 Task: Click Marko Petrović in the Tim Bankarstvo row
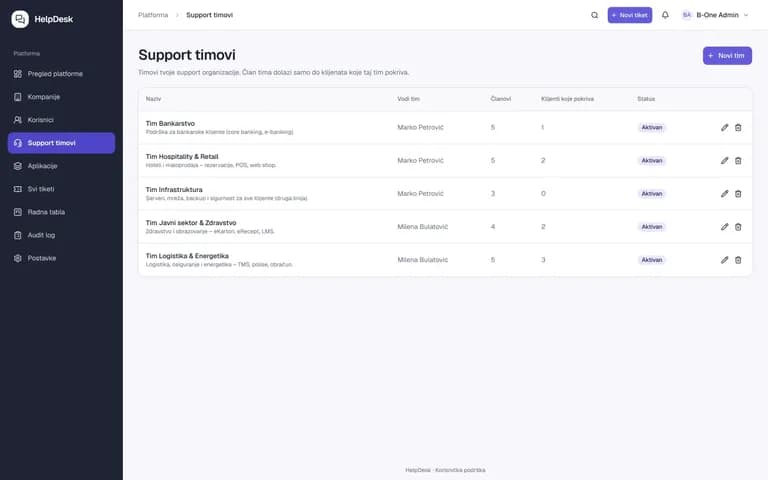420,127
